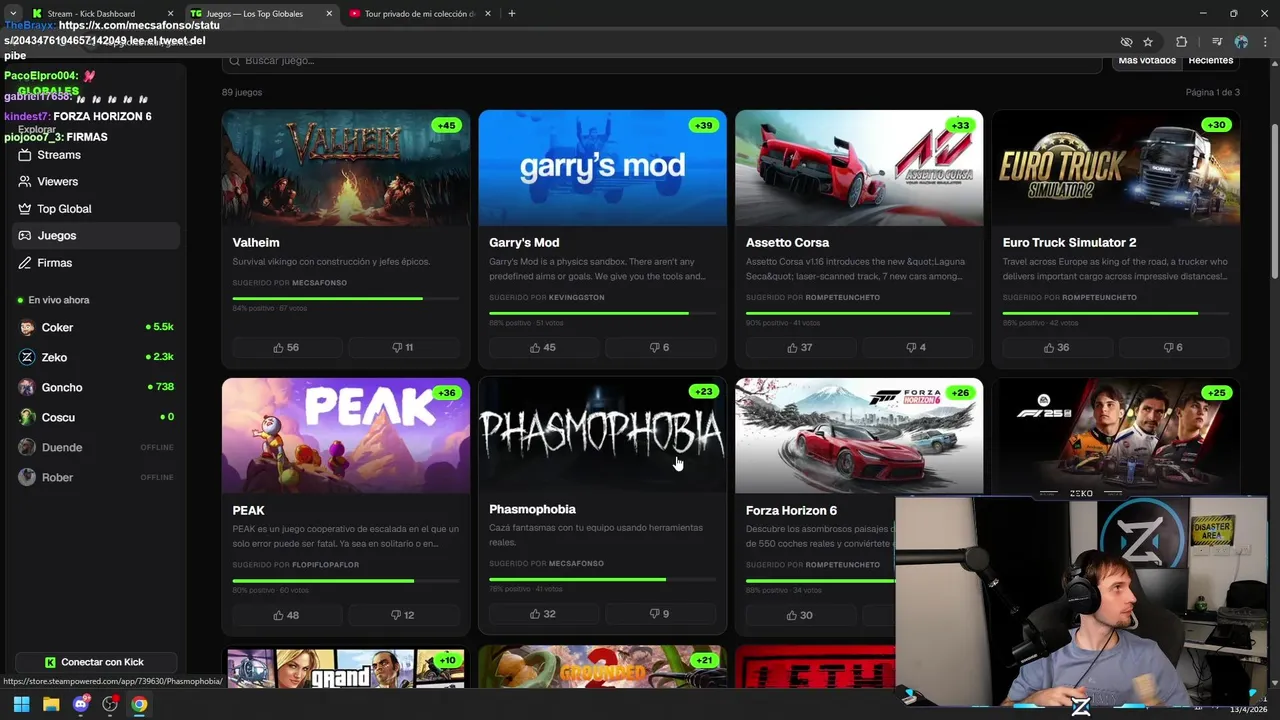Click Chrome's bookmark star icon
The height and width of the screenshot is (720, 1280).
point(1148,42)
